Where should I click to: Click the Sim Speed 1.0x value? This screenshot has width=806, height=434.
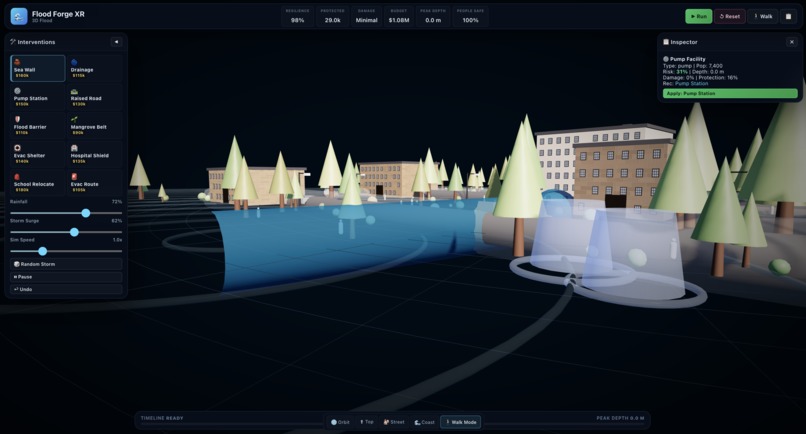(x=117, y=240)
